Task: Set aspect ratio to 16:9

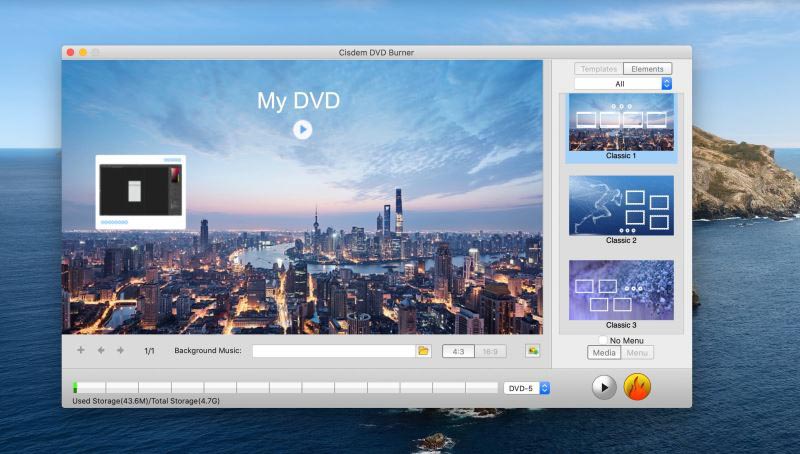Action: click(490, 351)
